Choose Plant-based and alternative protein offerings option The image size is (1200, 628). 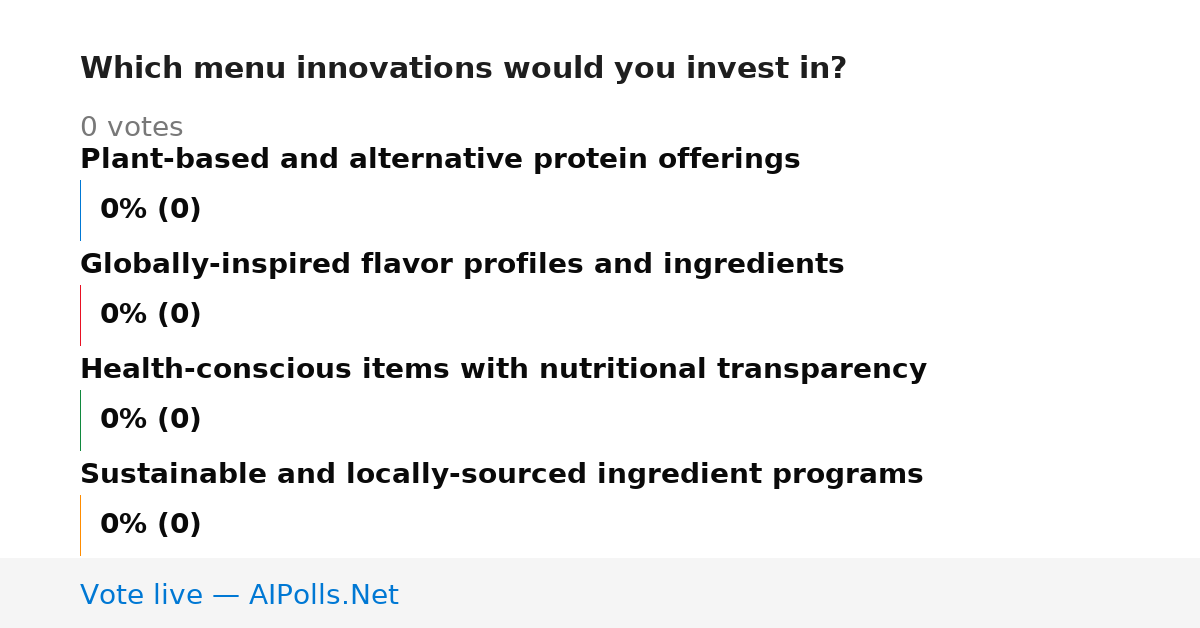tap(440, 160)
